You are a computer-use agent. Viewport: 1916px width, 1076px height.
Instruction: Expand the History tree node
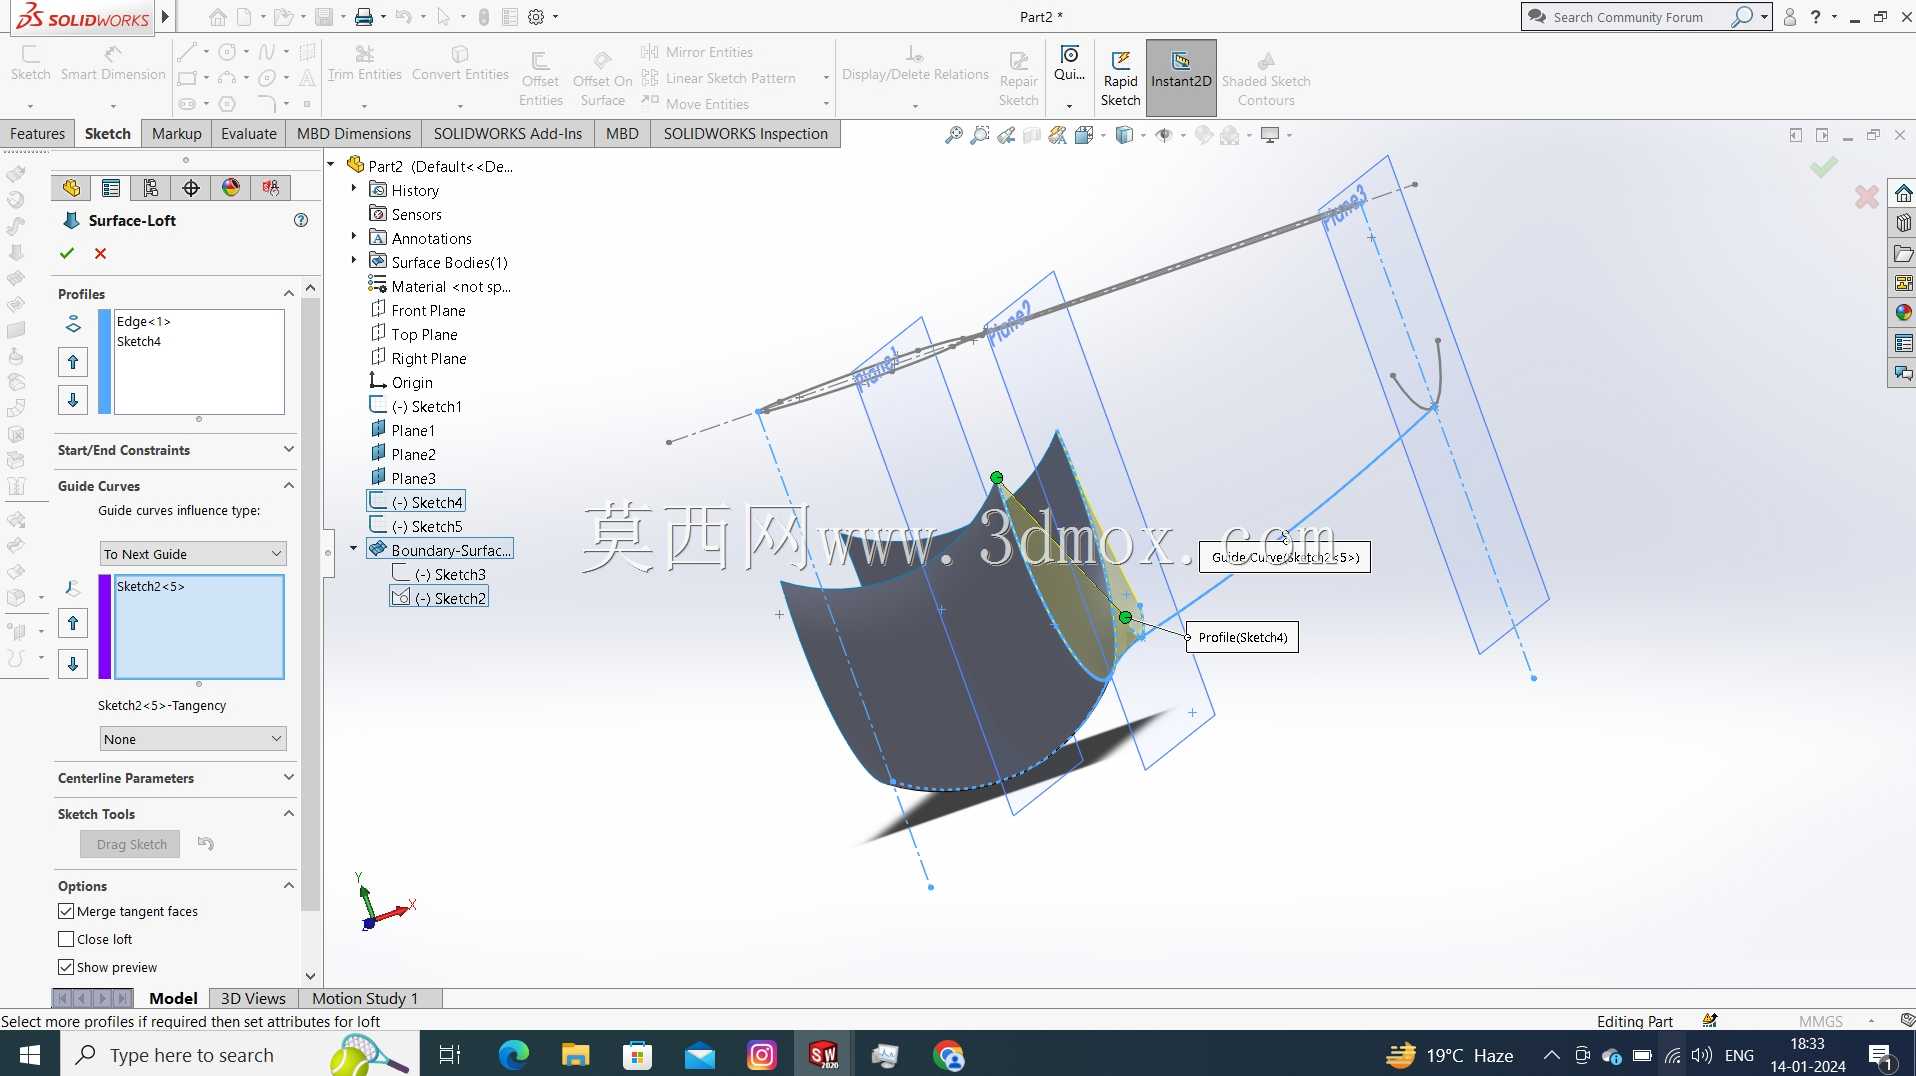tap(353, 189)
